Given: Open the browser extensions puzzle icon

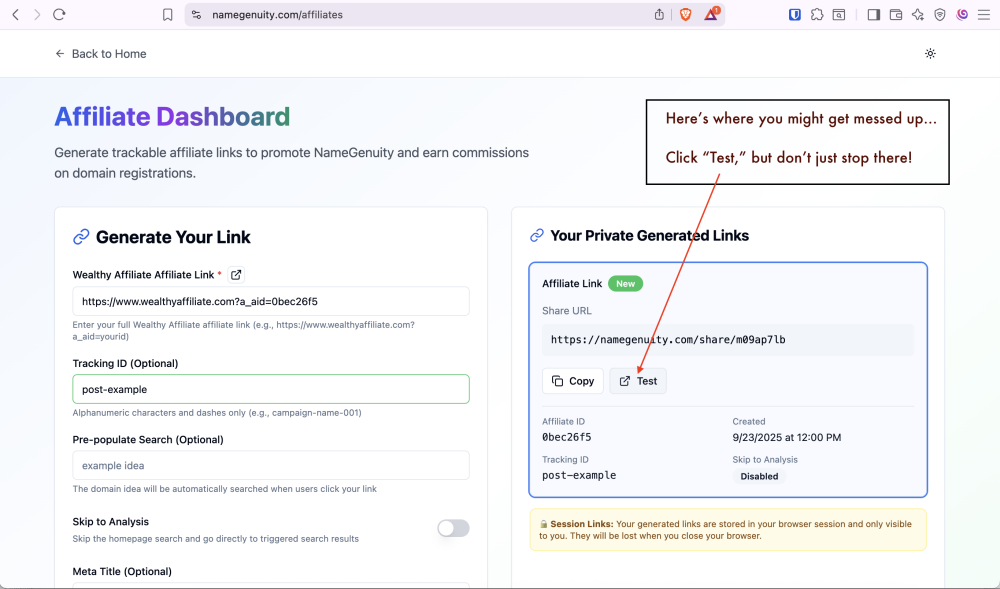Looking at the screenshot, I should (817, 15).
